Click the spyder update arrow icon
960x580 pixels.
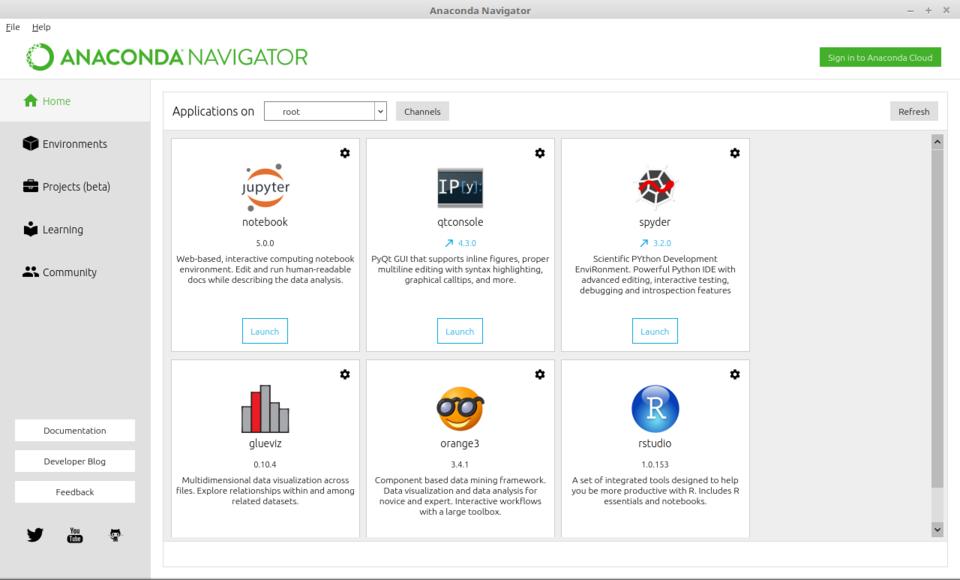click(644, 243)
